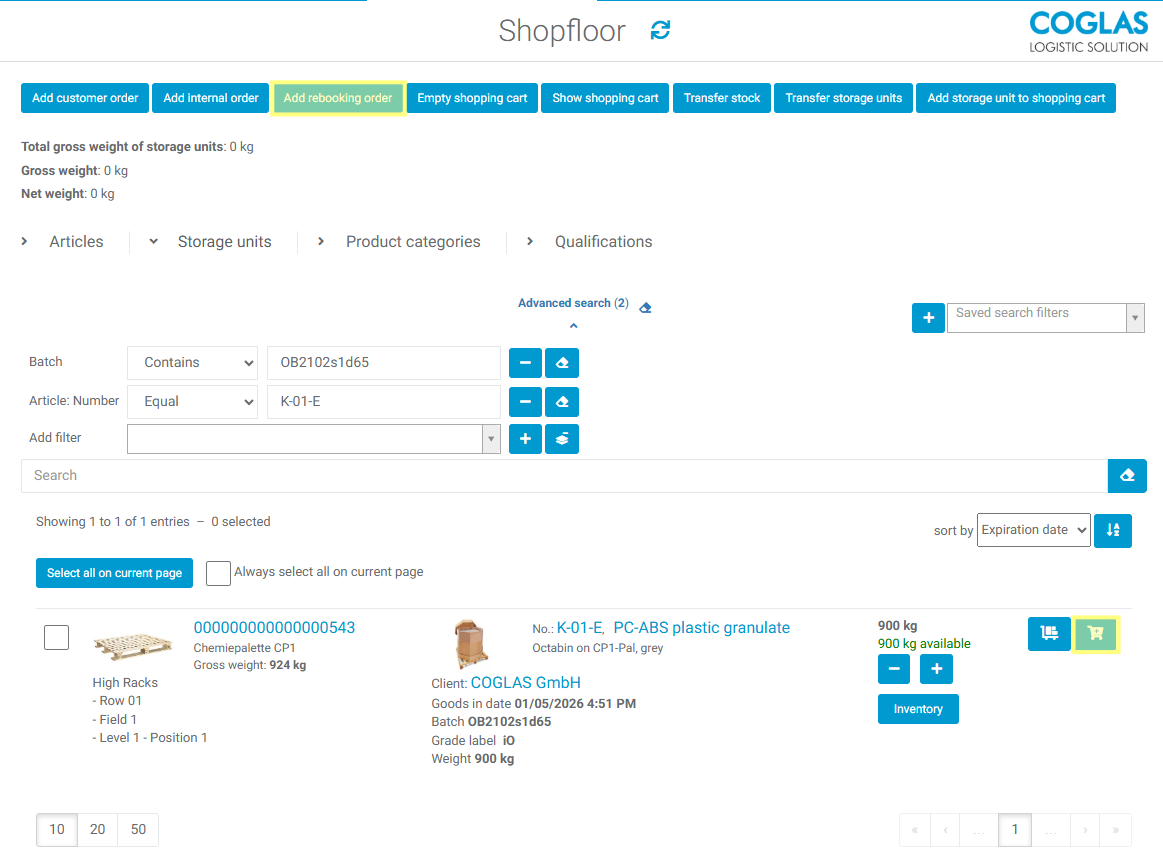Refresh the Shopfloor view

660,30
